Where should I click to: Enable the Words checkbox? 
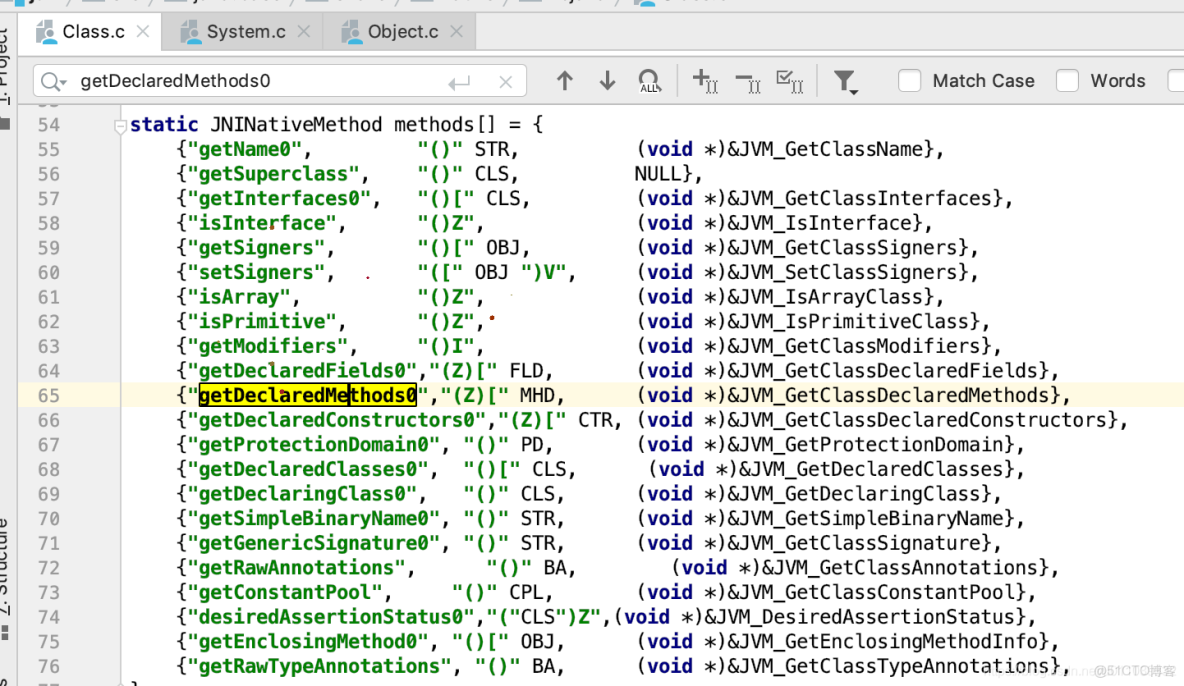[1071, 80]
